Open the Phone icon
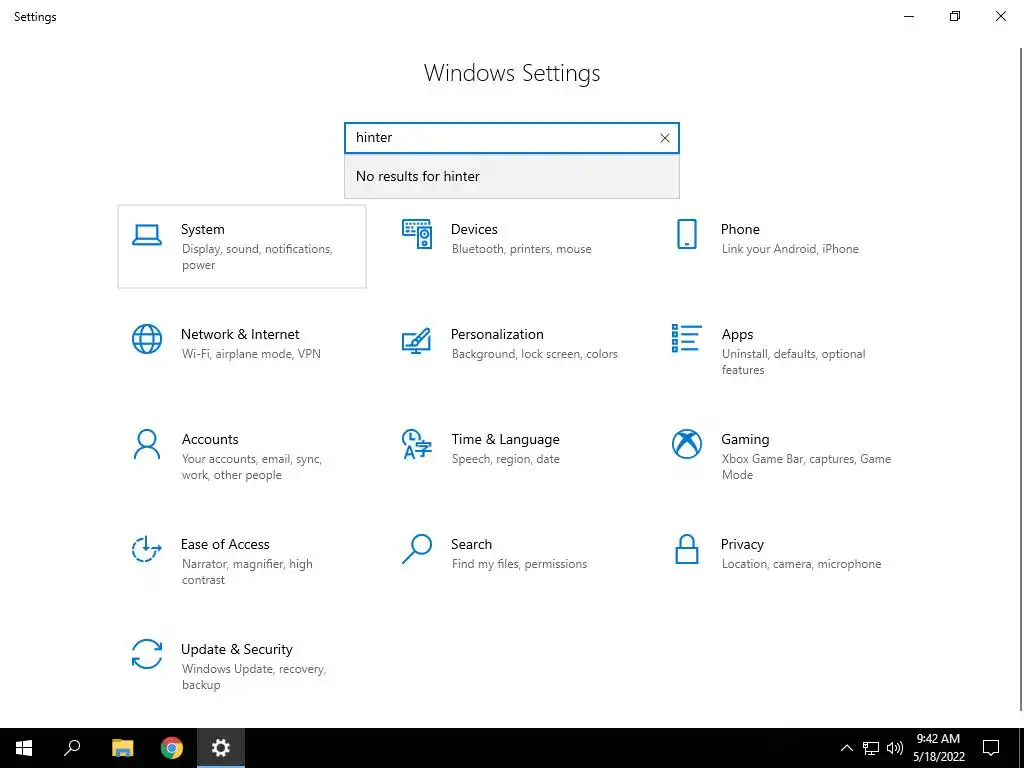1024x768 pixels. click(686, 234)
